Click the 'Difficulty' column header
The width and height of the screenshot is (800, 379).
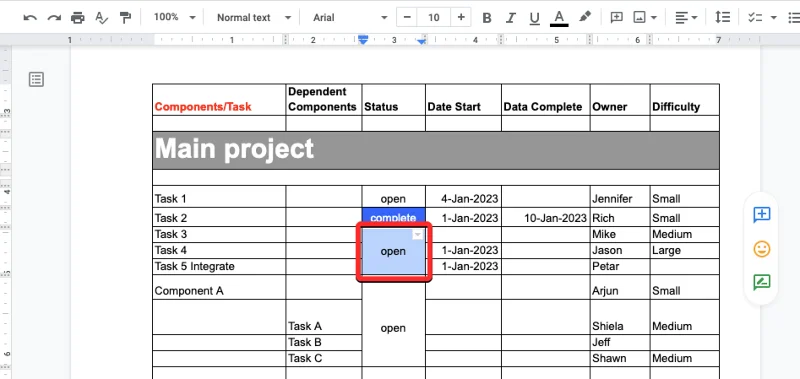(x=685, y=100)
